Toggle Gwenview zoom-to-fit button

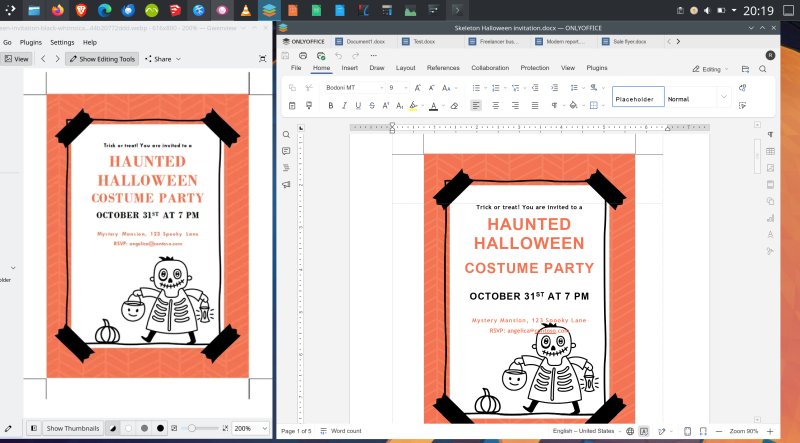pos(174,428)
